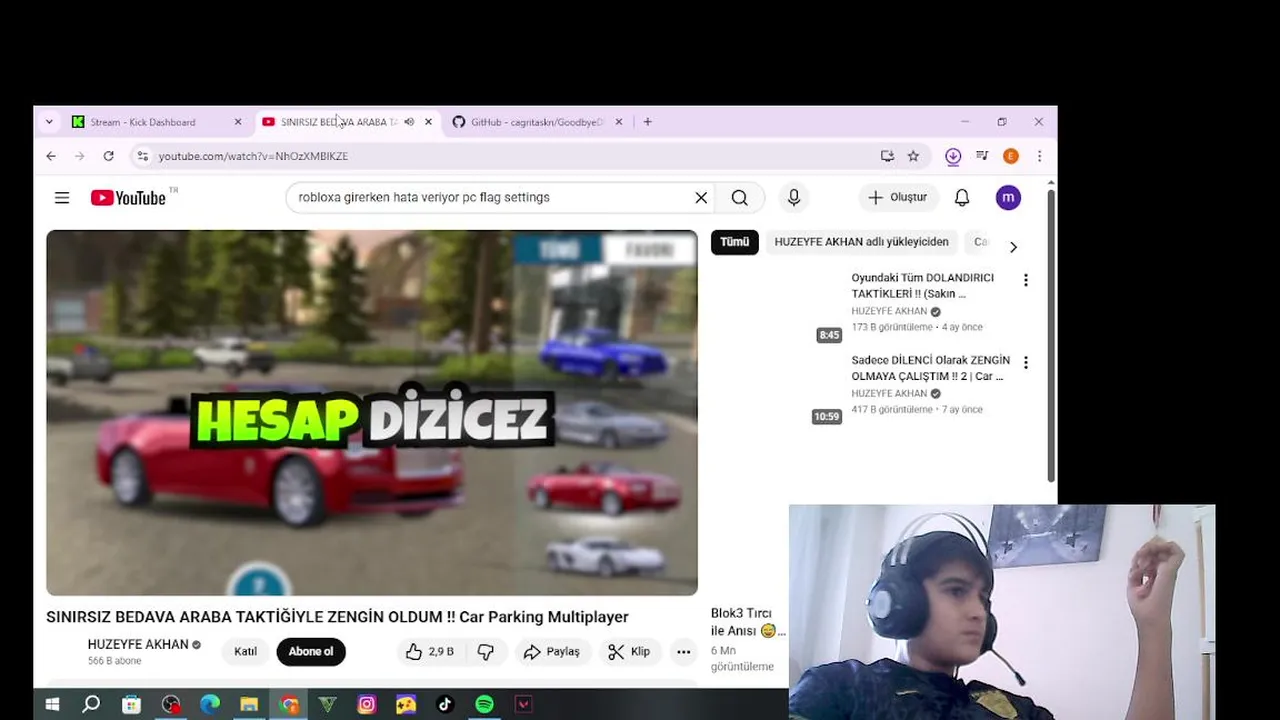Open 'Blok3 Tırcı ile Anısı' video
The height and width of the screenshot is (720, 1280).
point(746,622)
